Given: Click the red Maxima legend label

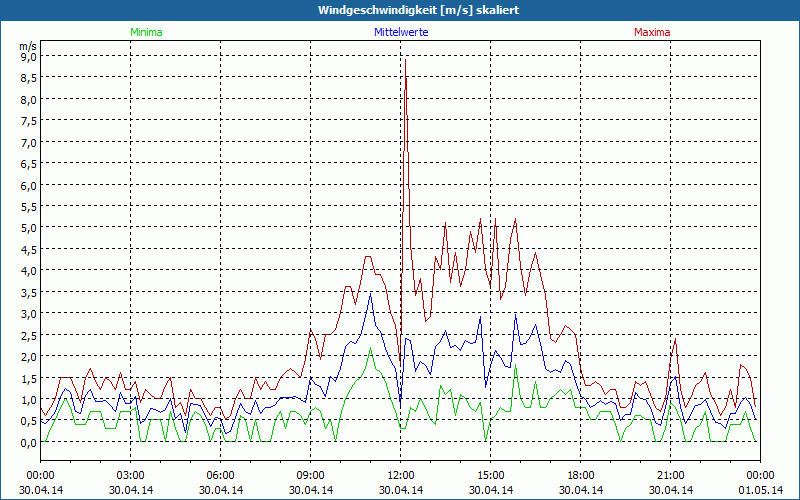Looking at the screenshot, I should (652, 32).
